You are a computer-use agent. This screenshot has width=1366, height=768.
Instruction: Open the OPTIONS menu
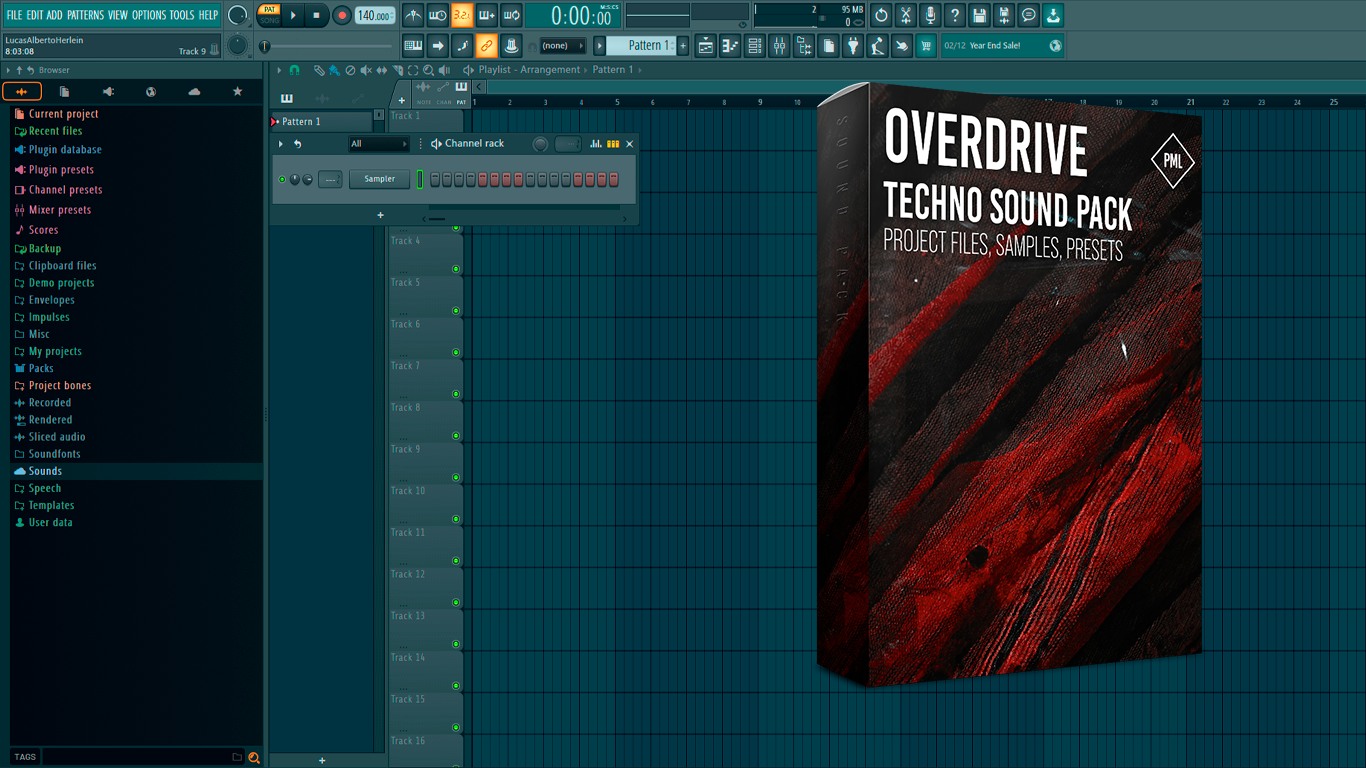tap(149, 15)
